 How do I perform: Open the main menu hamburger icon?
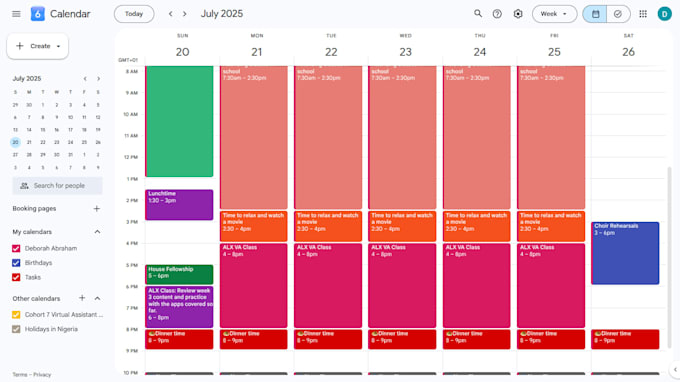16,14
